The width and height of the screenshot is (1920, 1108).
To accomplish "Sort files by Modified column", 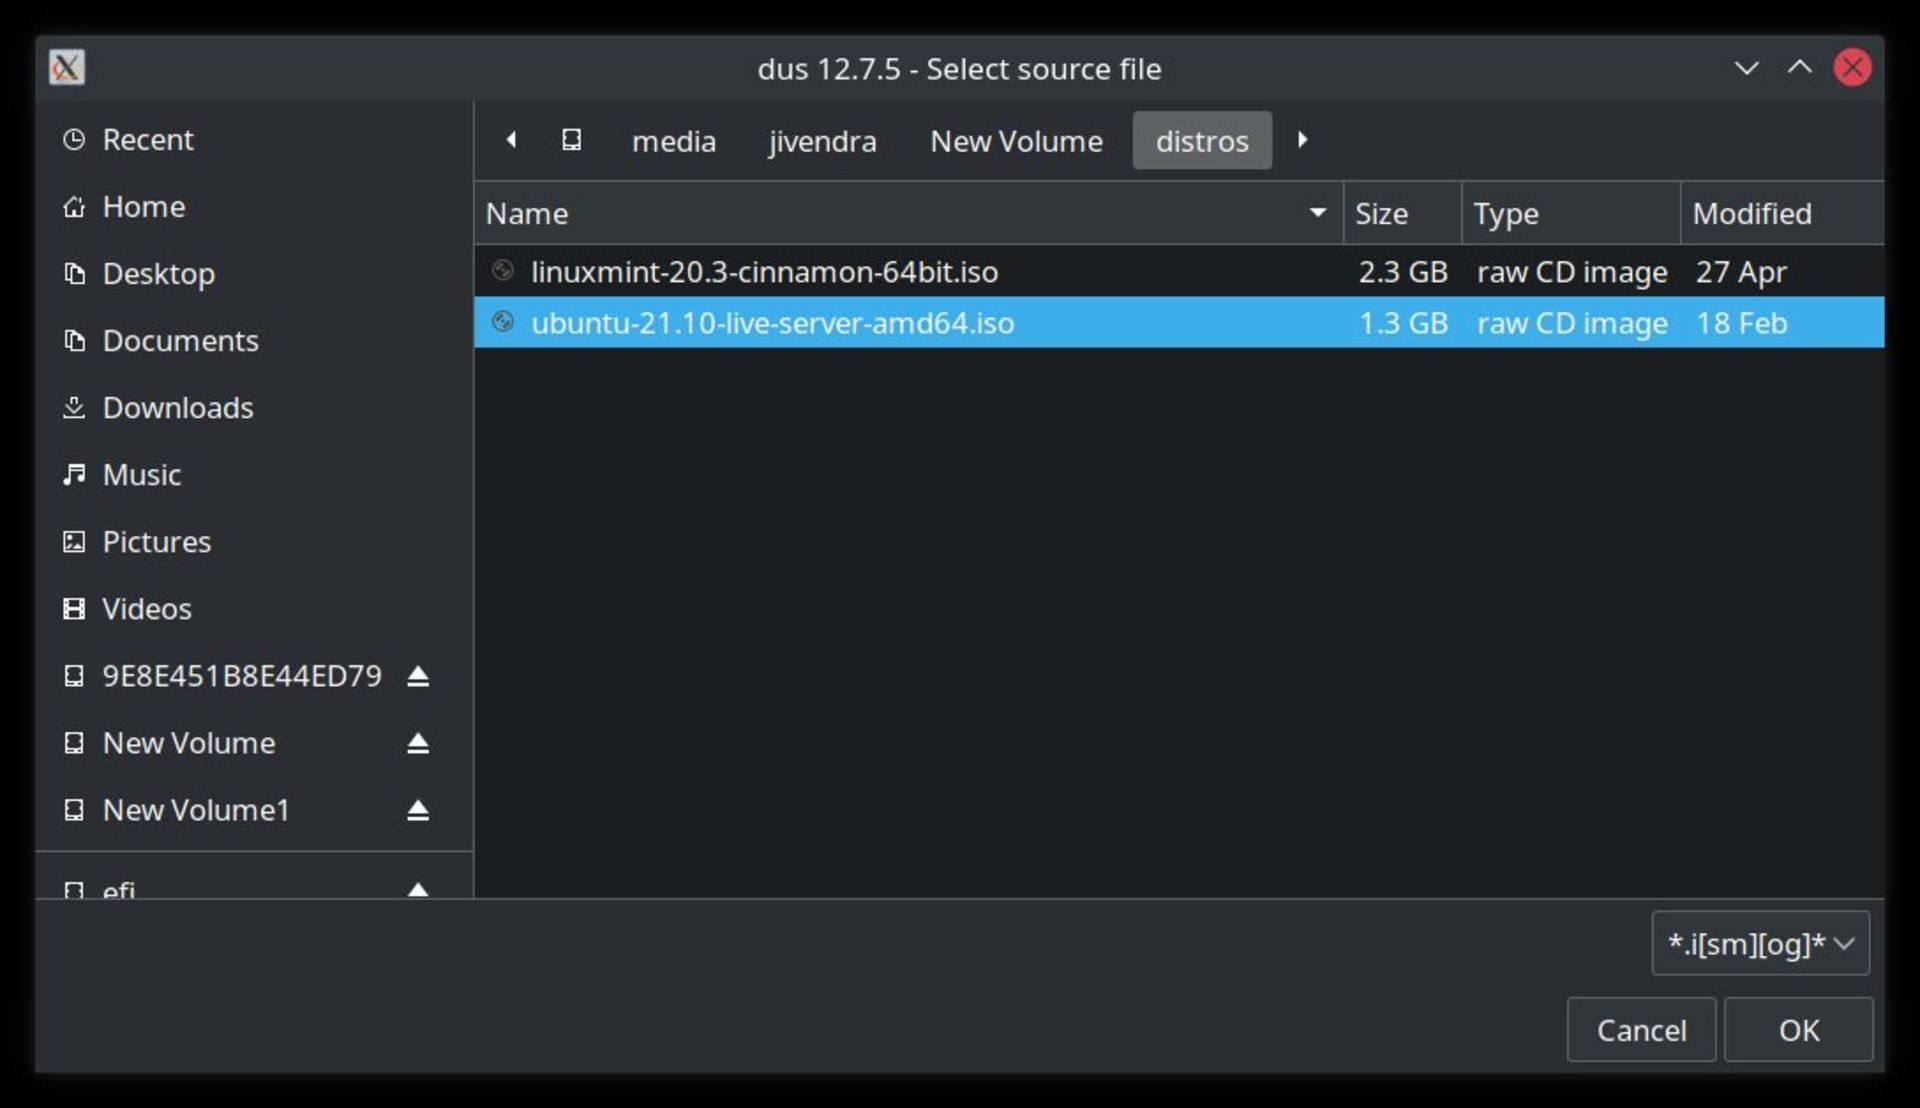I will coord(1783,213).
